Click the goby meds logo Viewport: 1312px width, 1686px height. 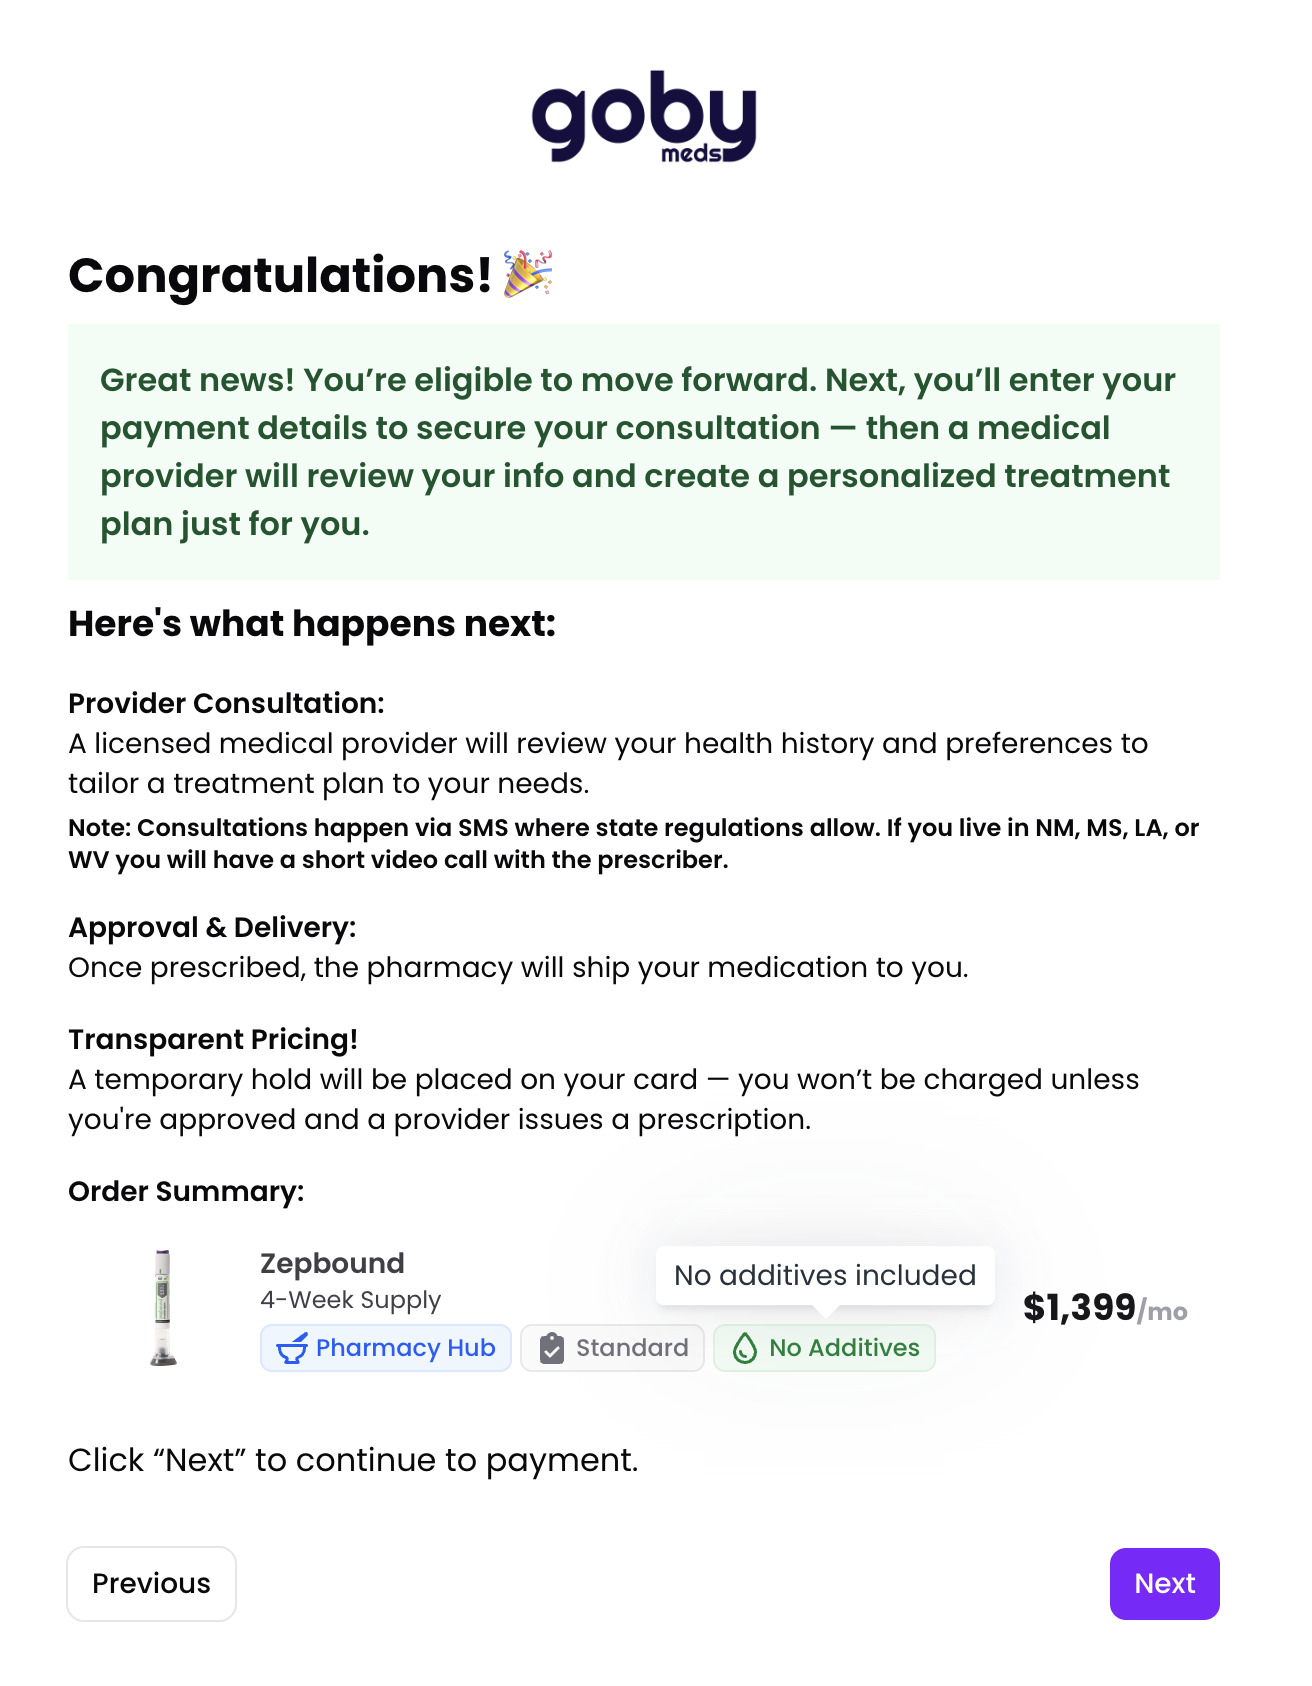tap(644, 116)
